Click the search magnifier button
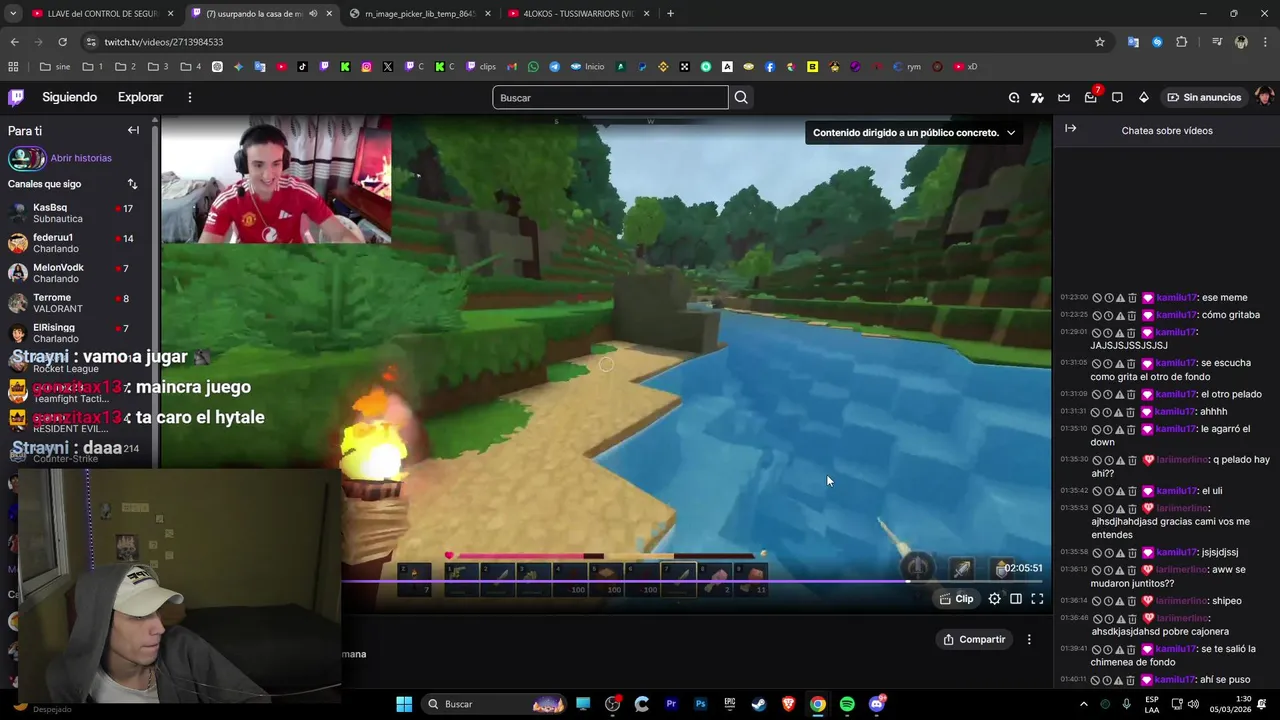 (x=741, y=97)
